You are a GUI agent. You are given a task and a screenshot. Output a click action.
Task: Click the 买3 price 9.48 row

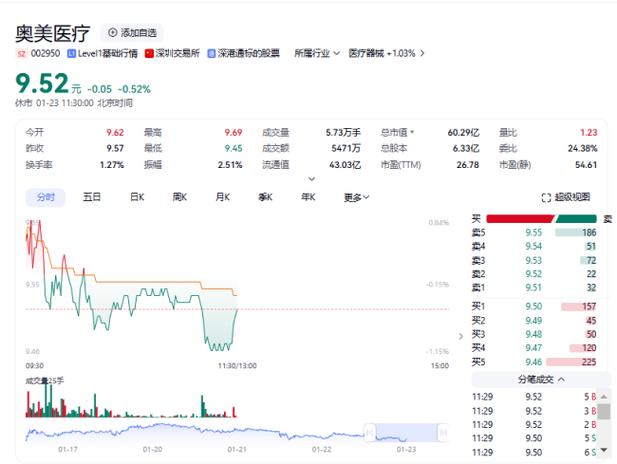tap(534, 334)
